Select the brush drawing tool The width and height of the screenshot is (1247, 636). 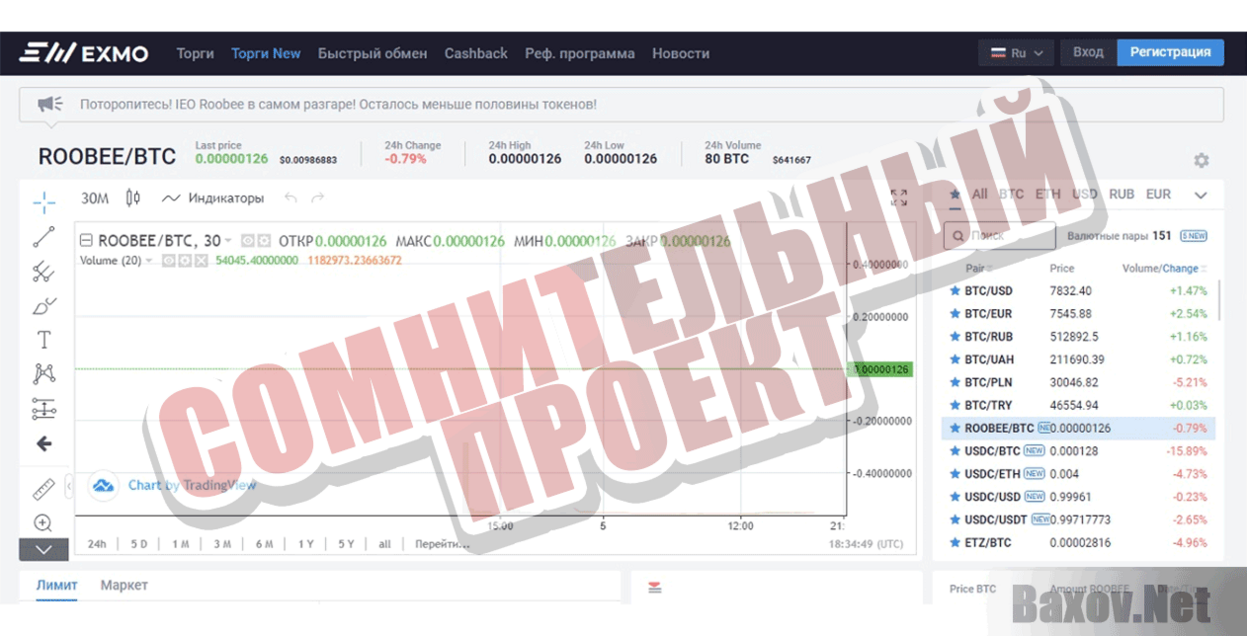pos(44,305)
